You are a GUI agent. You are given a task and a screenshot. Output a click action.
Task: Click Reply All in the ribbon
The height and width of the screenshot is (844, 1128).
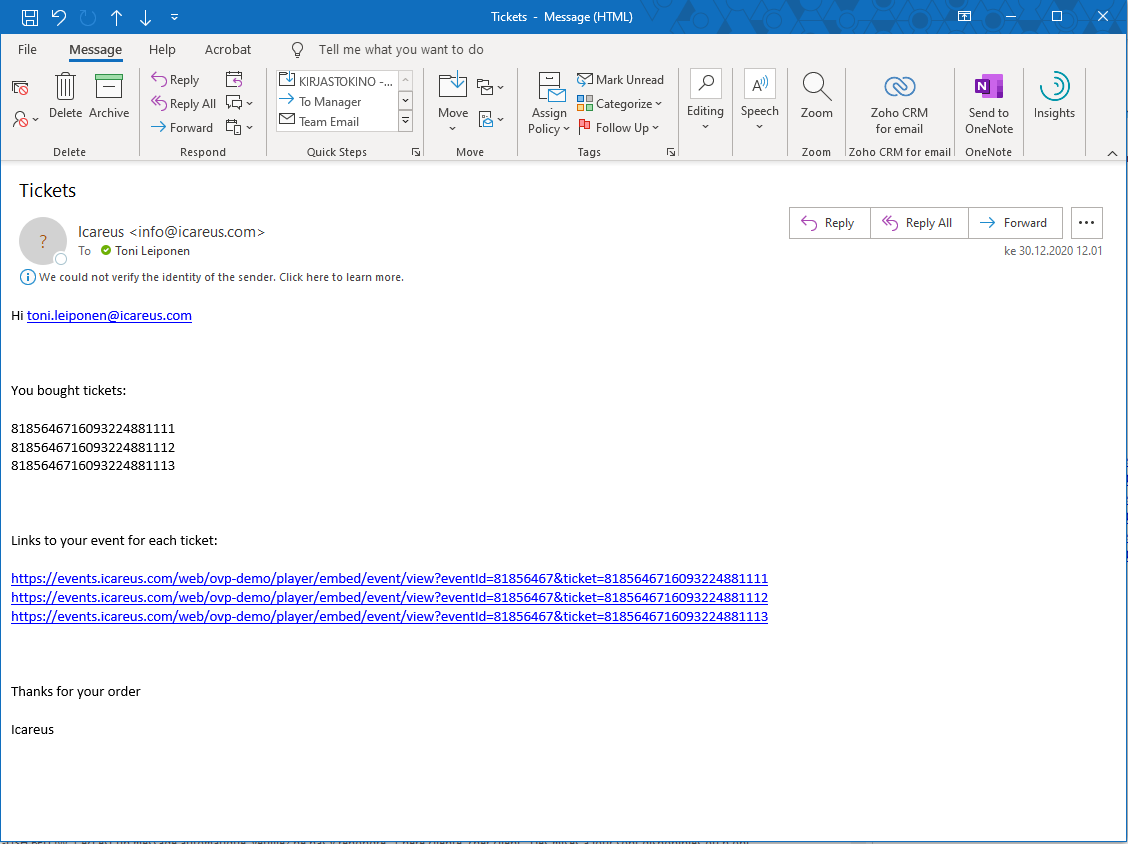pos(183,104)
